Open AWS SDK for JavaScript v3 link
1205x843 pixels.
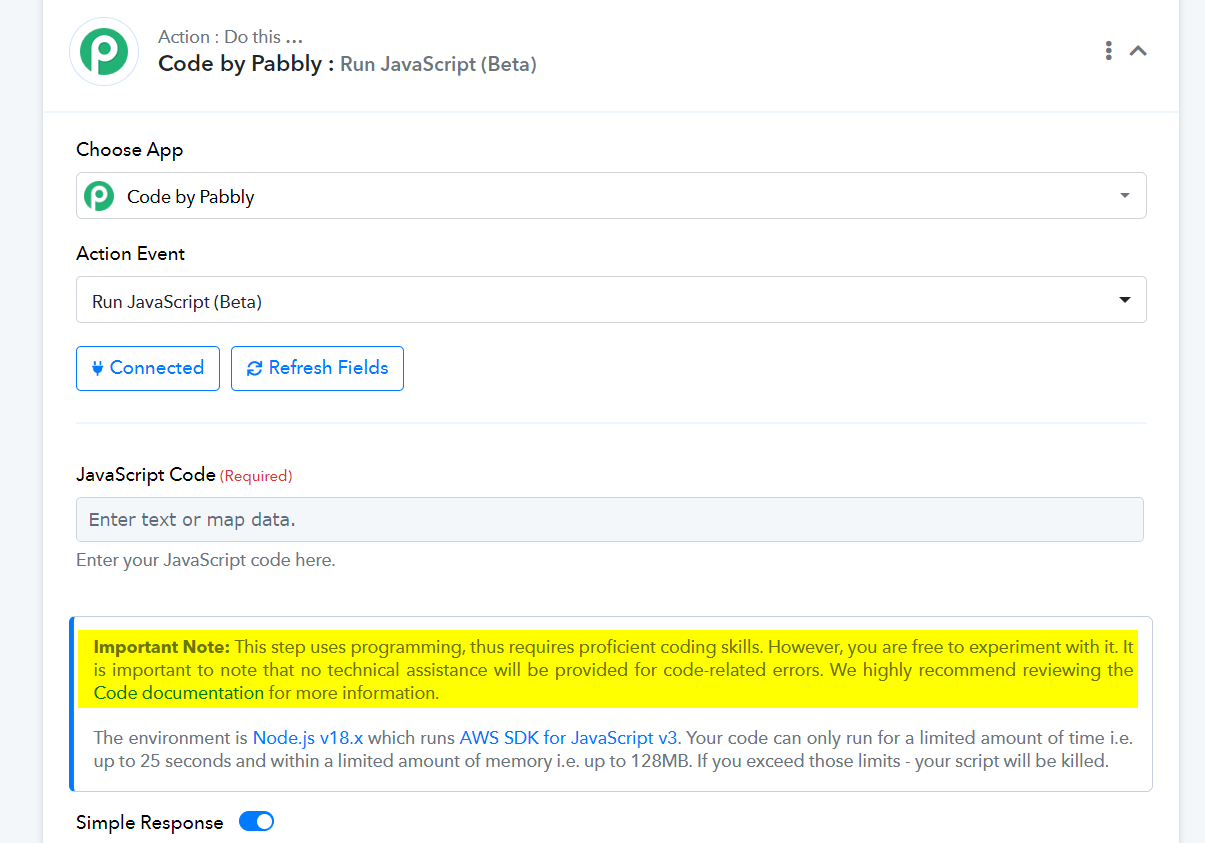569,738
